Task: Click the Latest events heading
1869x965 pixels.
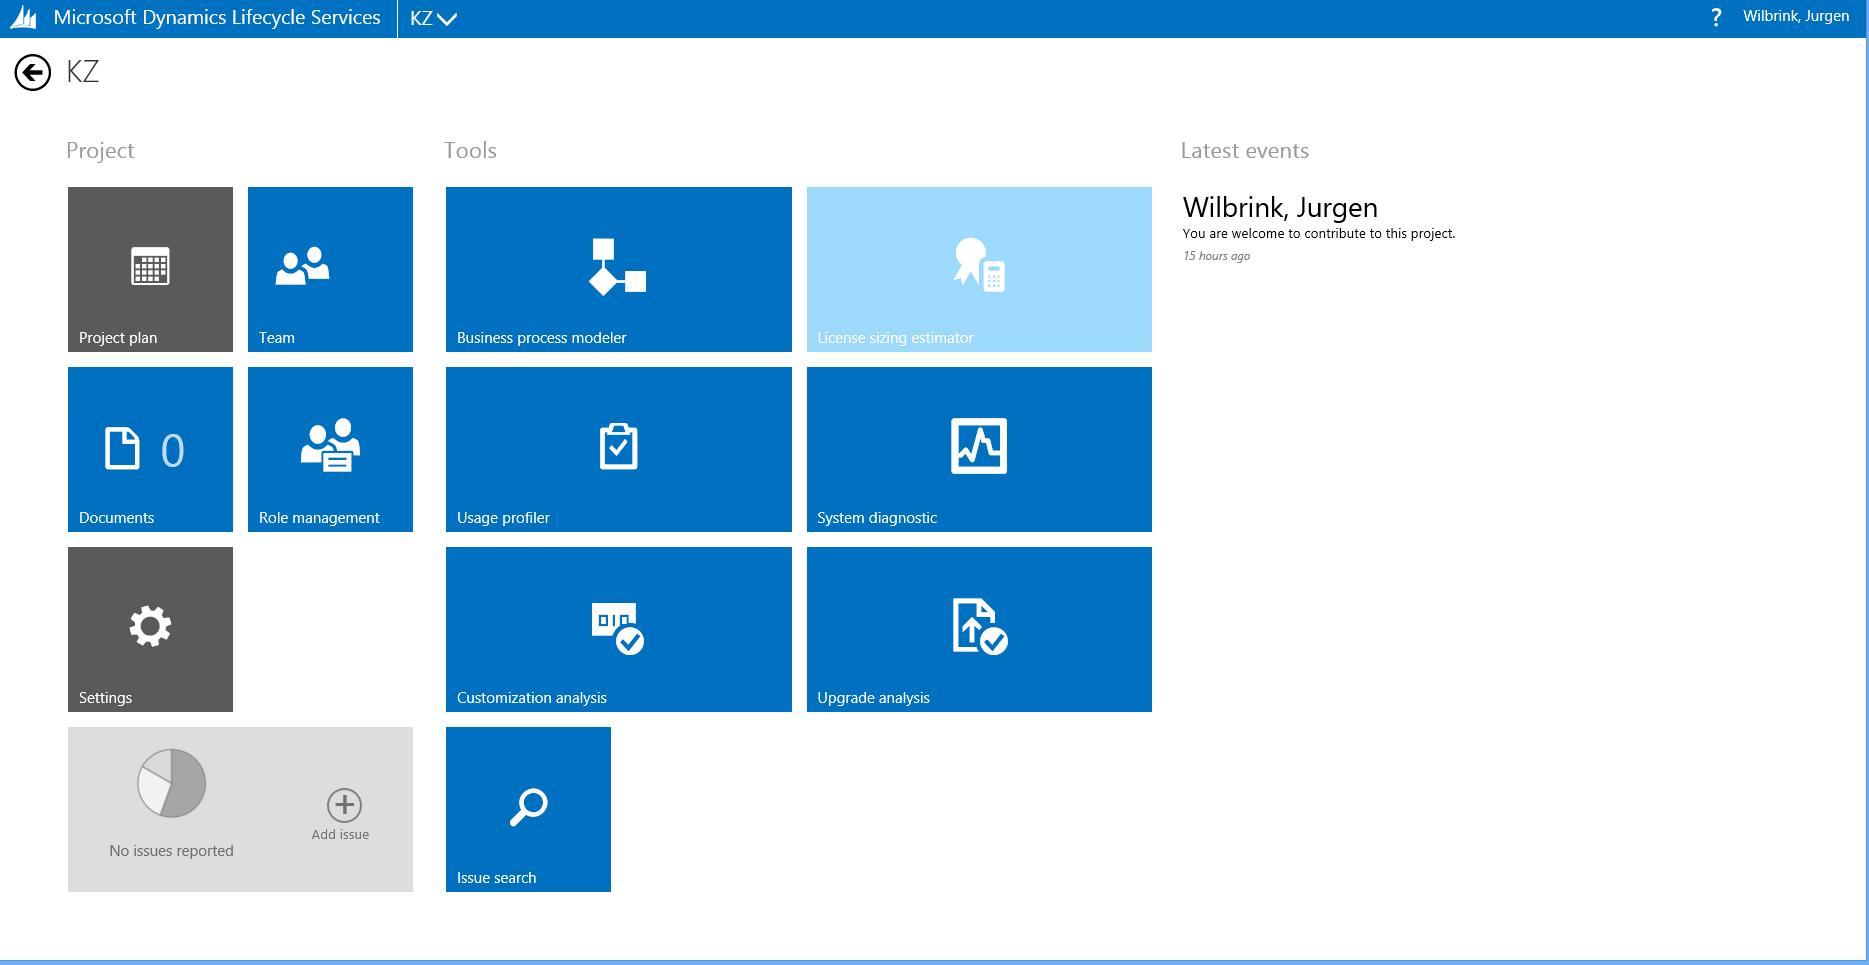Action: [x=1245, y=150]
